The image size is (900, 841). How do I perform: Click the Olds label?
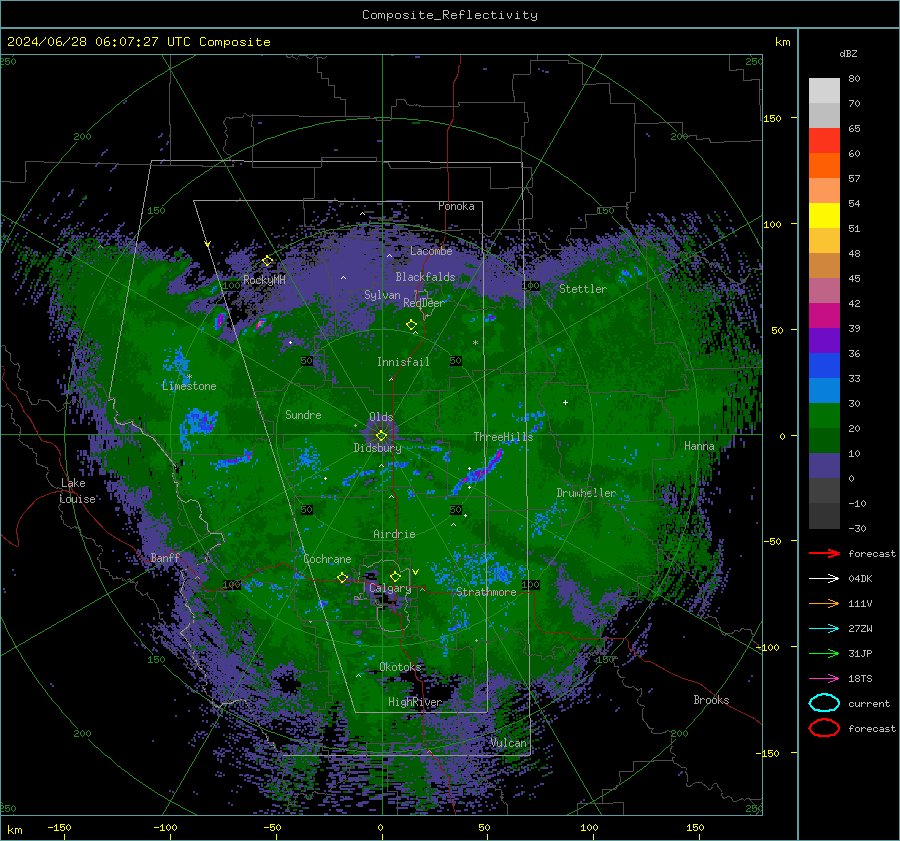pos(381,417)
